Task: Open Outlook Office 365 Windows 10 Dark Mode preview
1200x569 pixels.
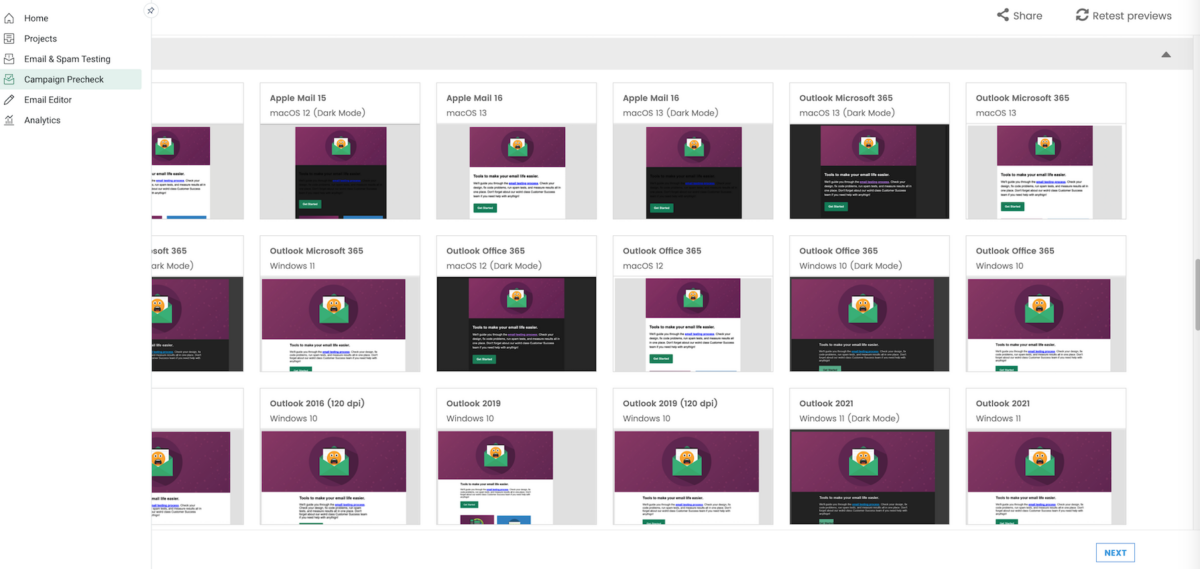Action: 869,323
